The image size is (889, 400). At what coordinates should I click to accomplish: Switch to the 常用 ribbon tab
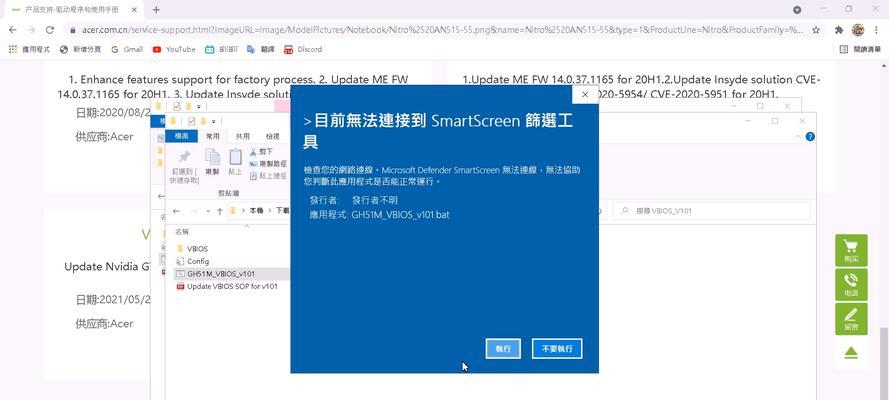[x=213, y=136]
